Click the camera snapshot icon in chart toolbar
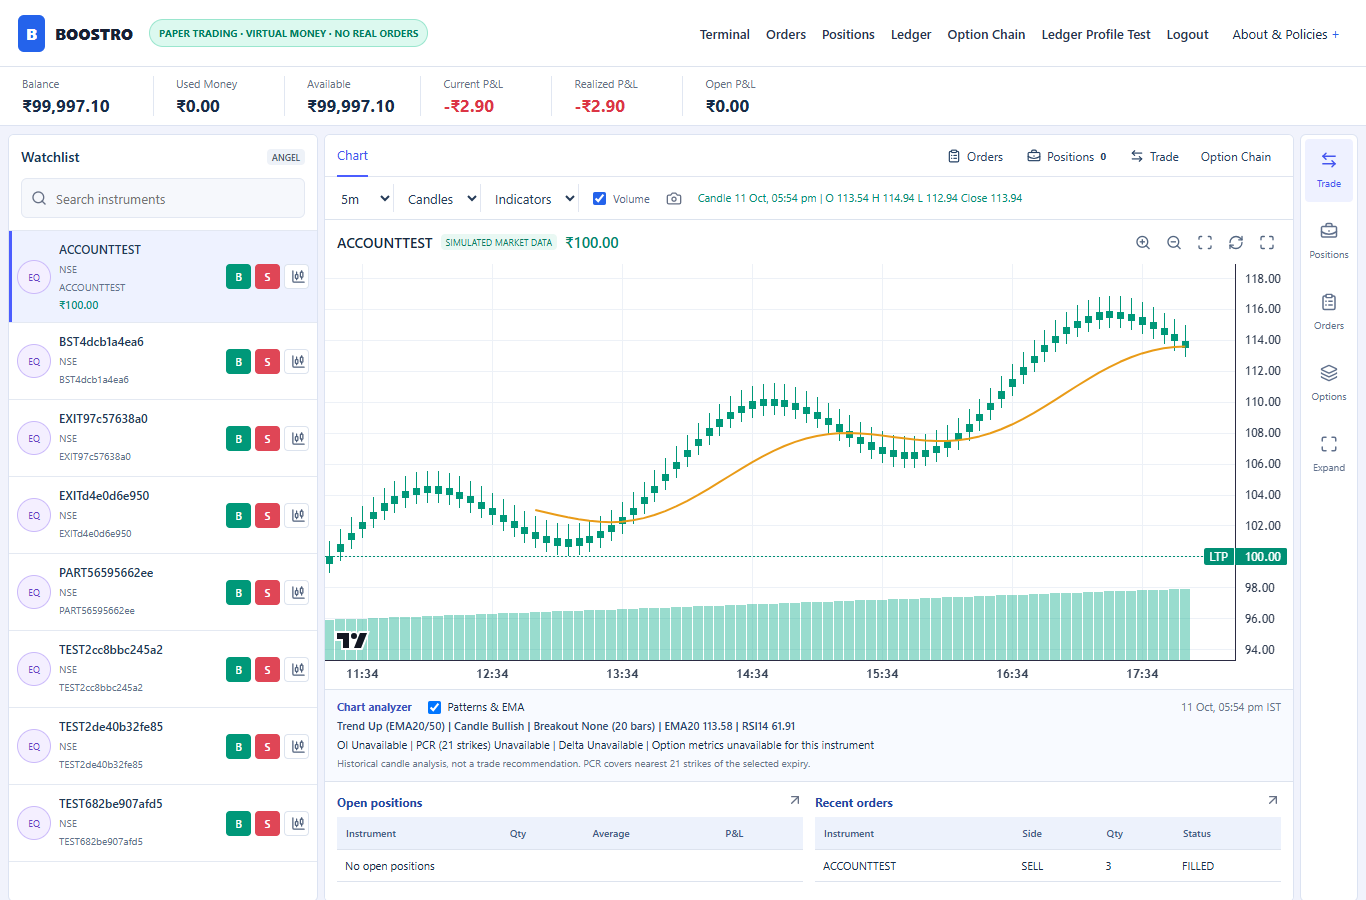 point(674,199)
